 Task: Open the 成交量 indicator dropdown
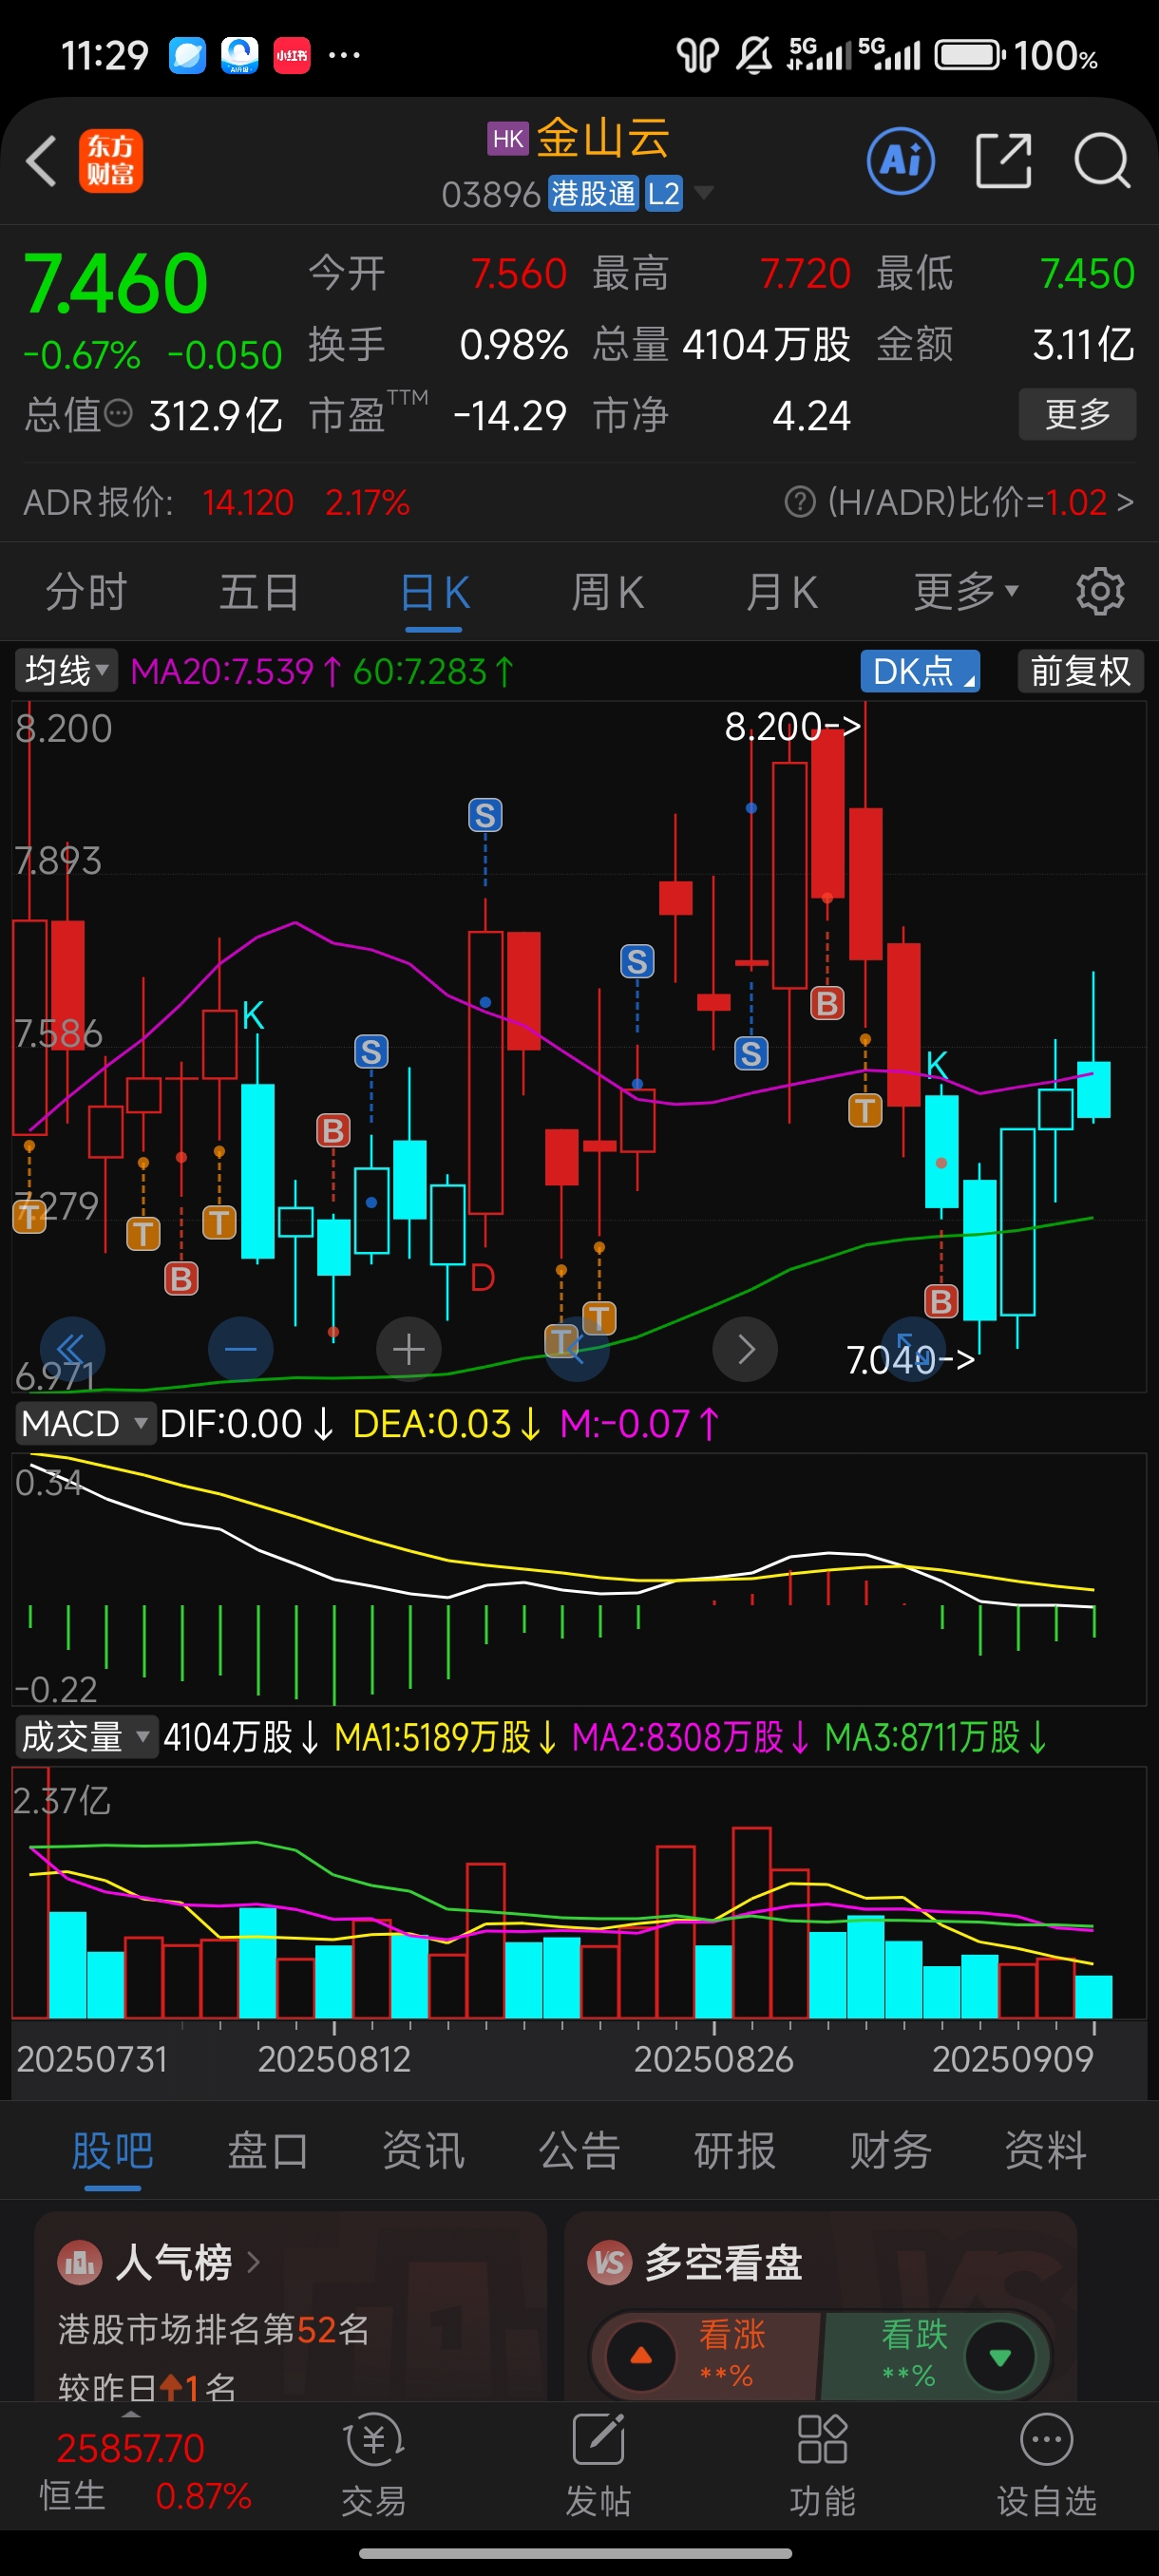click(86, 1737)
